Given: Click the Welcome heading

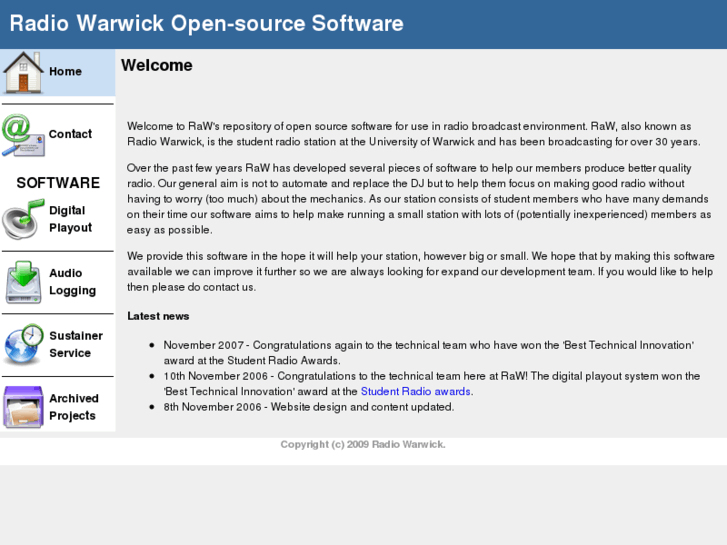Looking at the screenshot, I should click(157, 65).
